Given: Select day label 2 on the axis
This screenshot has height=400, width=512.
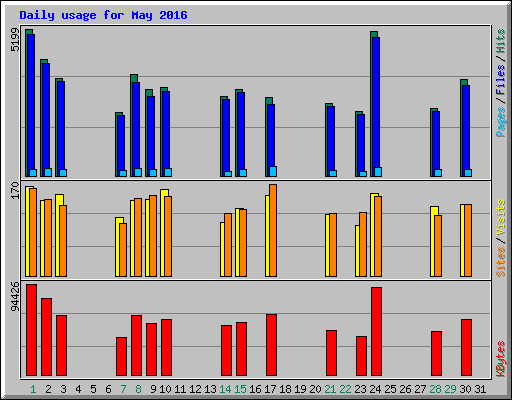Looking at the screenshot, I should click(x=48, y=389).
